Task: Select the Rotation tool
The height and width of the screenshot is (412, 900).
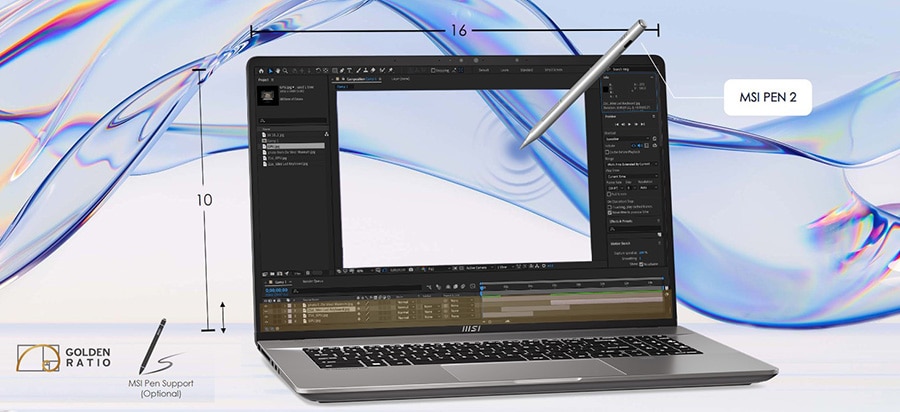Action: coord(318,71)
